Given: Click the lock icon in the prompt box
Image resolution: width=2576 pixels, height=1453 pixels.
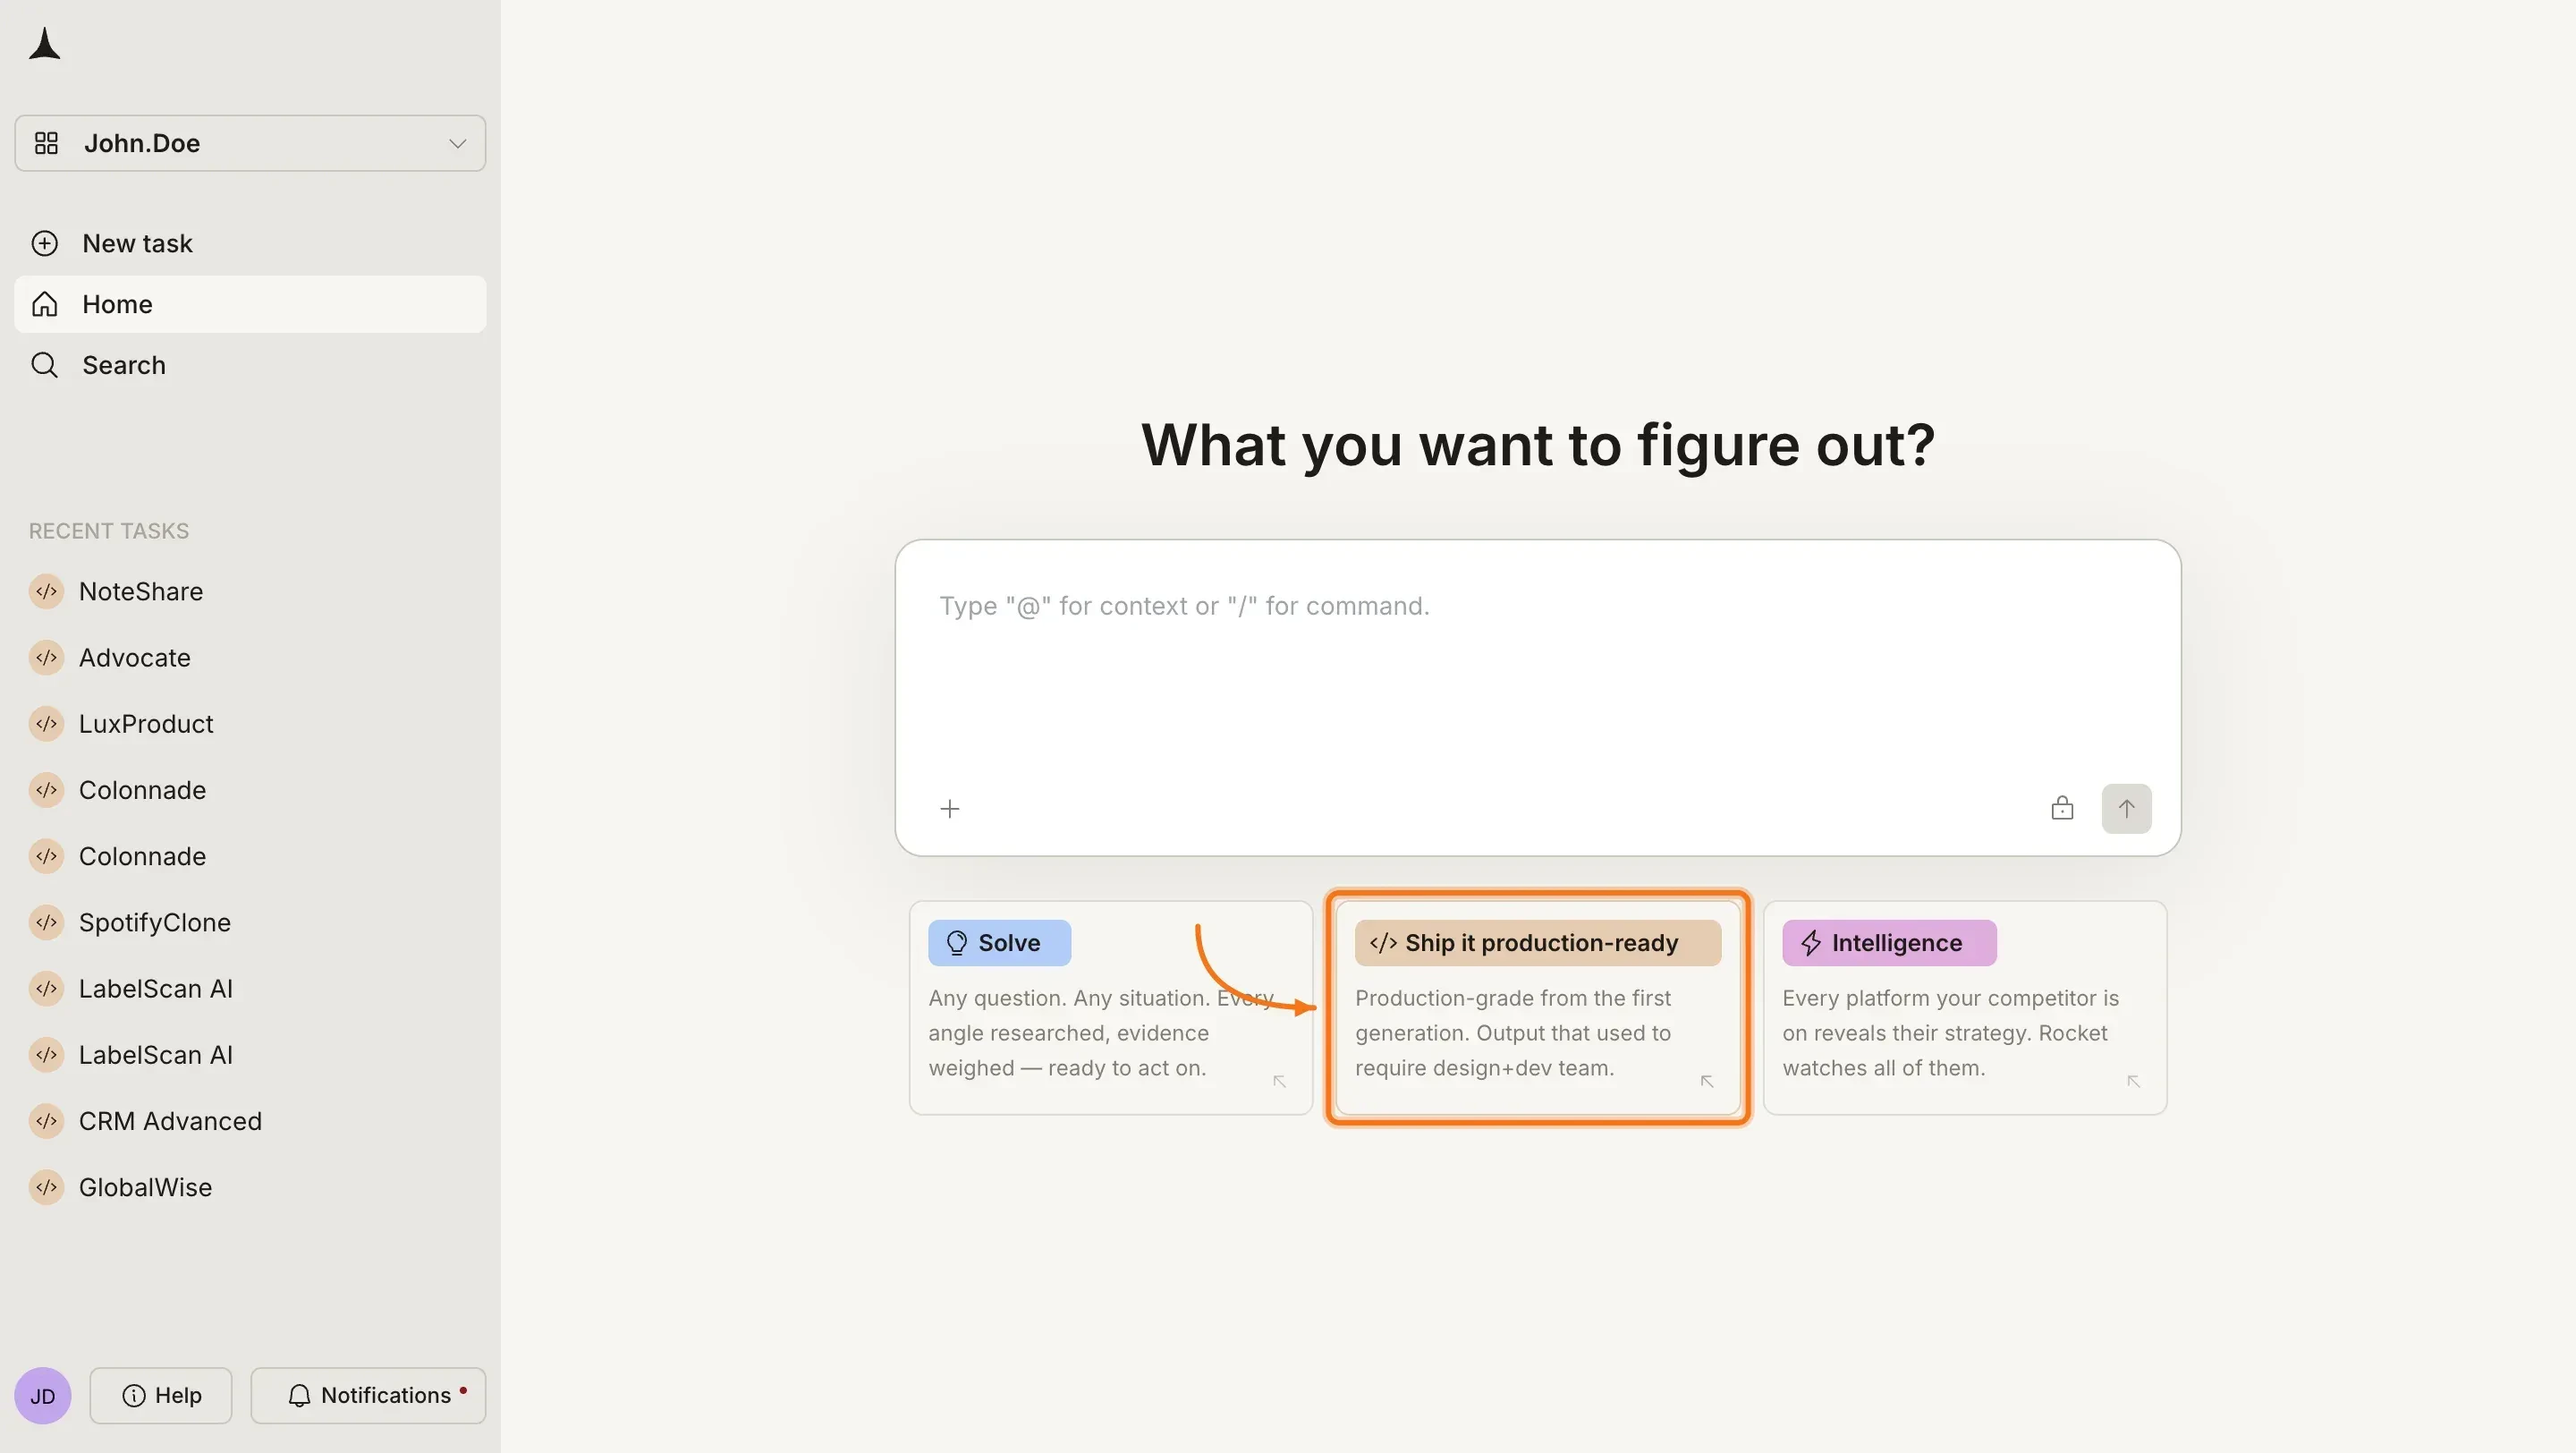Looking at the screenshot, I should tap(2062, 807).
